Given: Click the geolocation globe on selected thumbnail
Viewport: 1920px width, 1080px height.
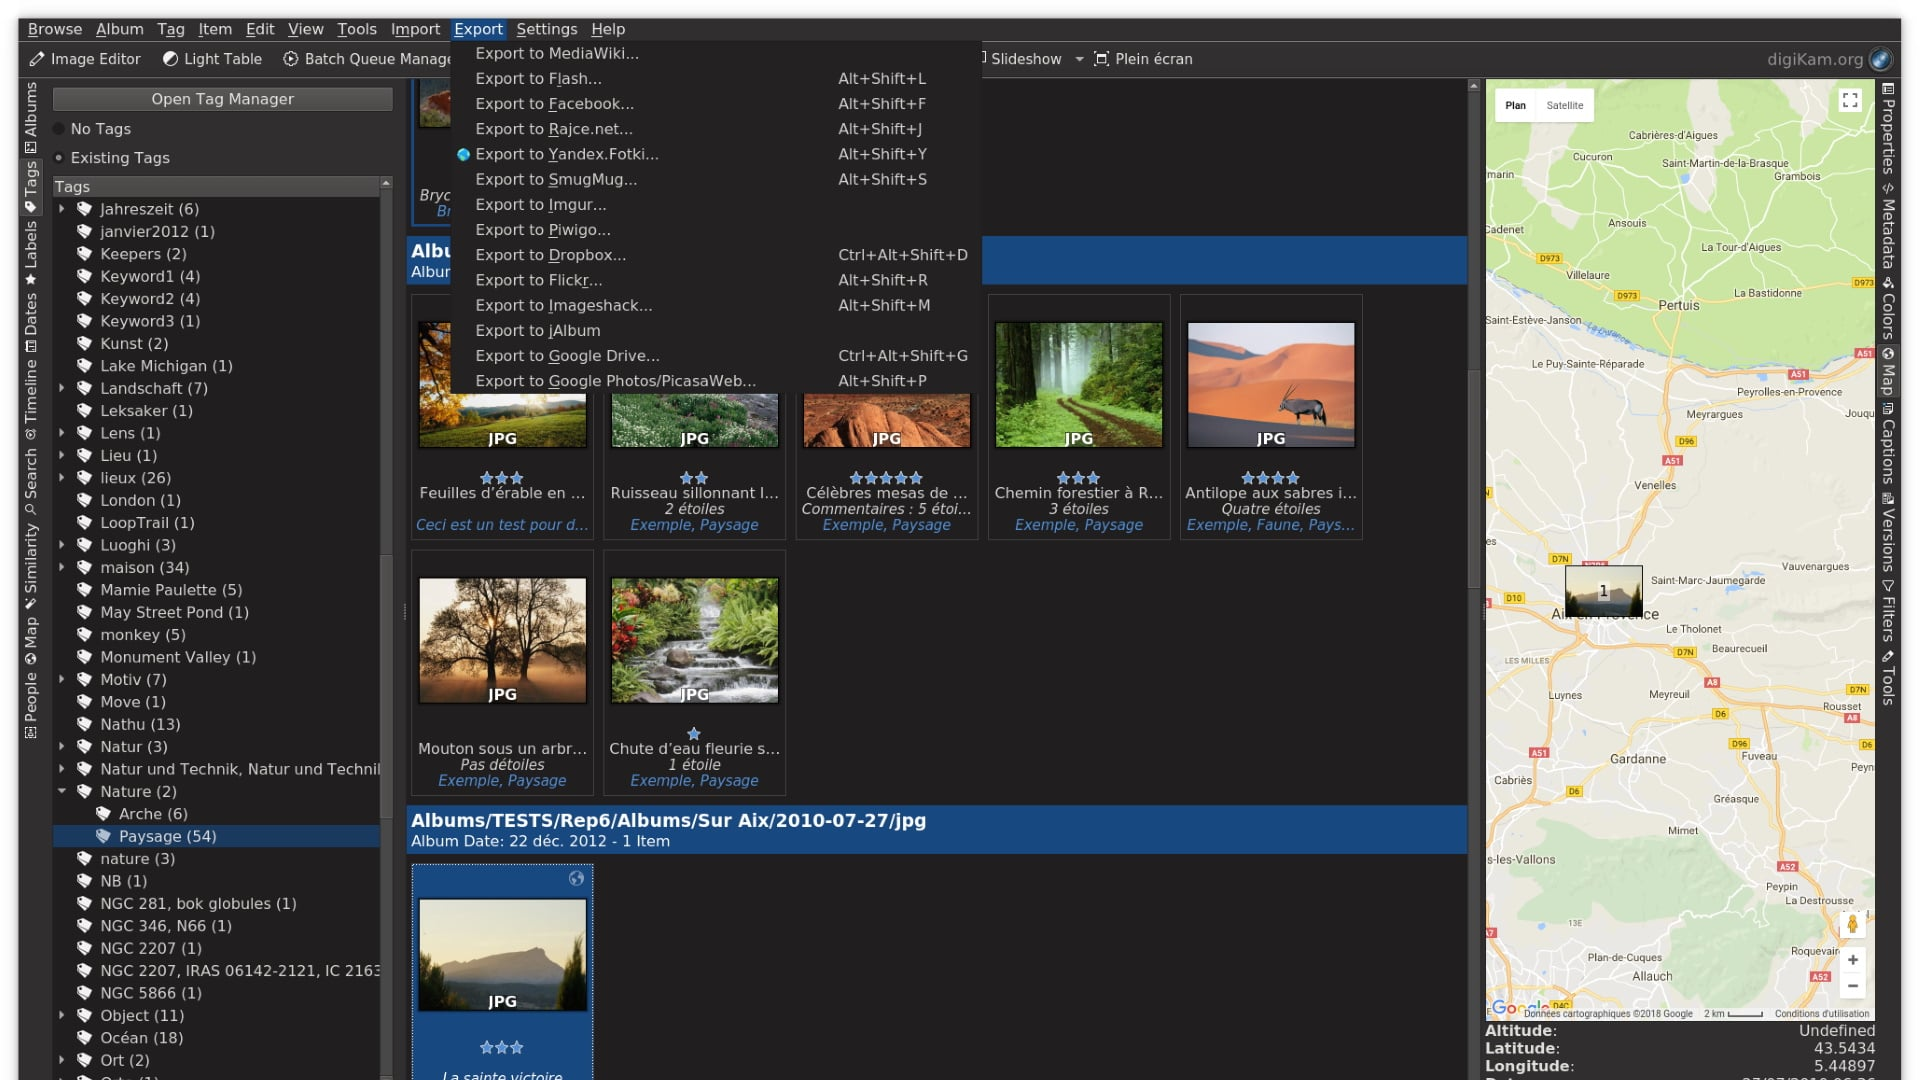Looking at the screenshot, I should click(576, 878).
